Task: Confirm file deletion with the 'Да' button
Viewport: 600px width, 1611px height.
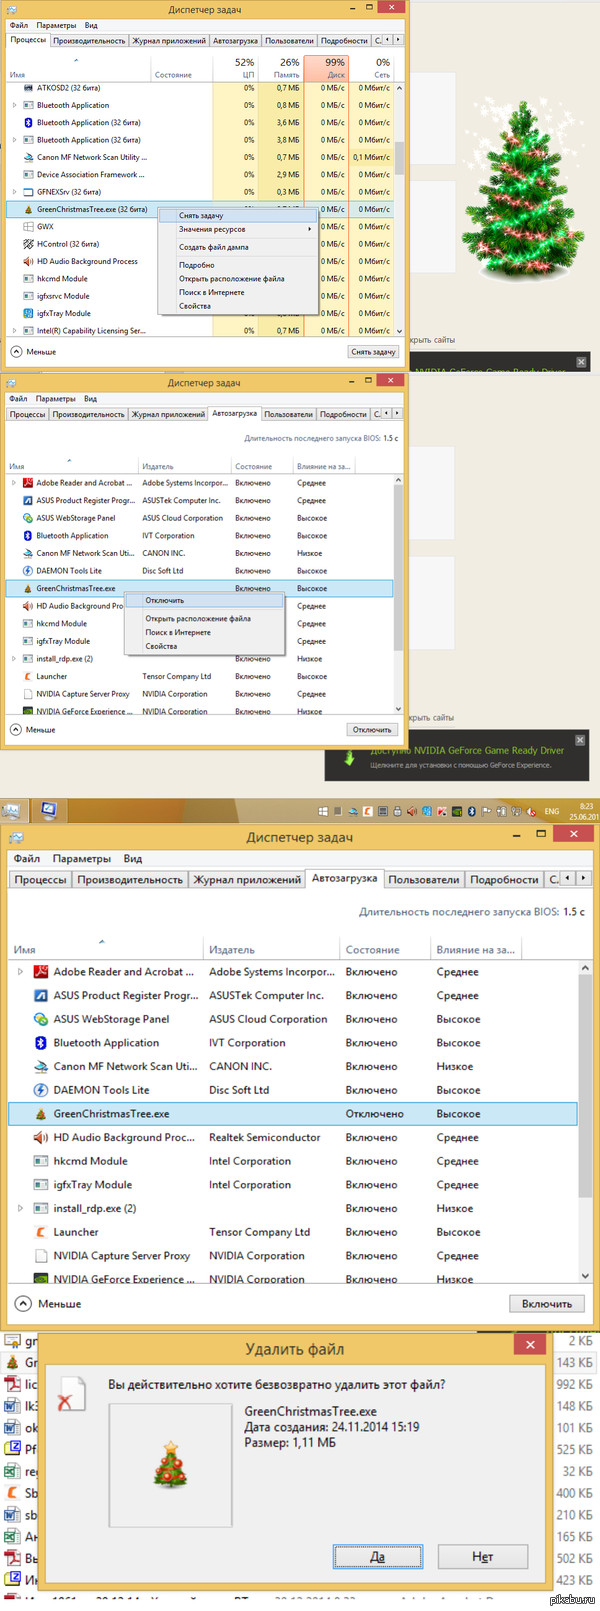Action: tap(377, 1557)
